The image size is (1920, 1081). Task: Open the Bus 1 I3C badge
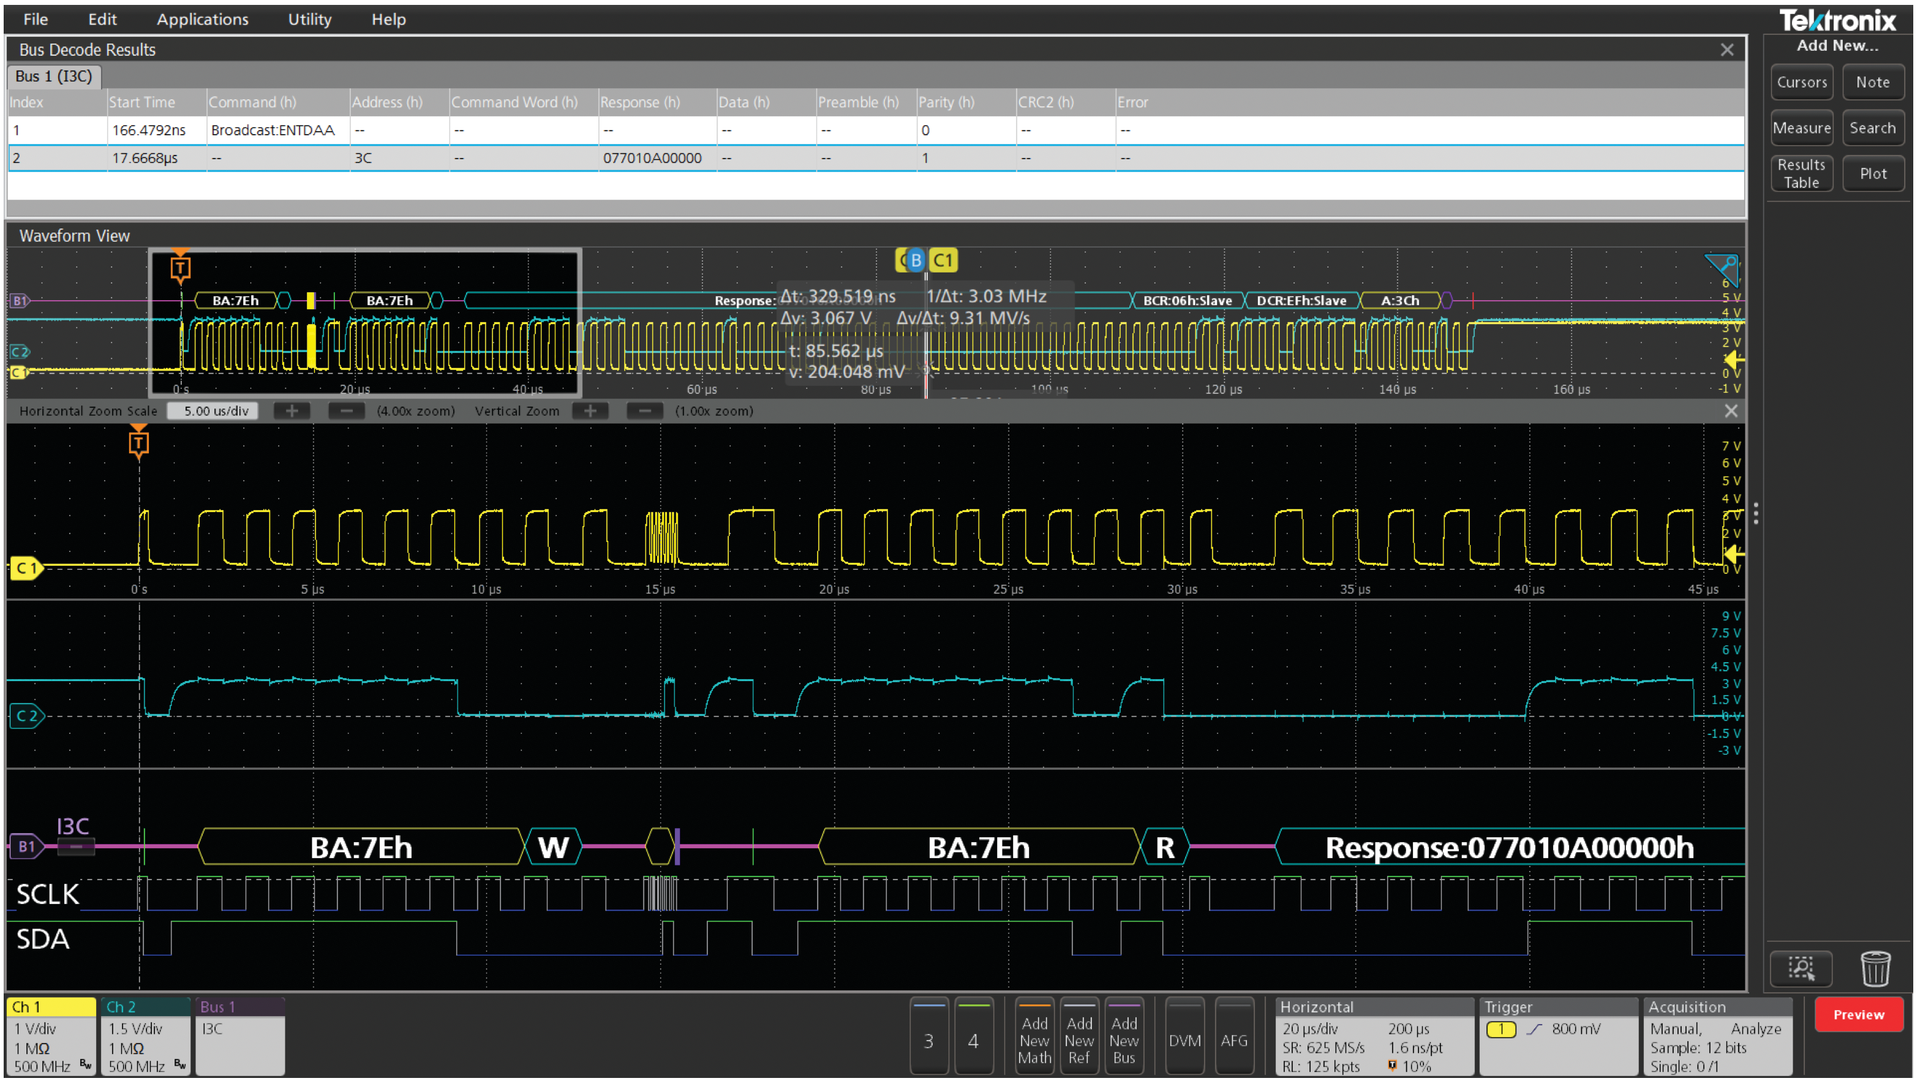pyautogui.click(x=240, y=1035)
